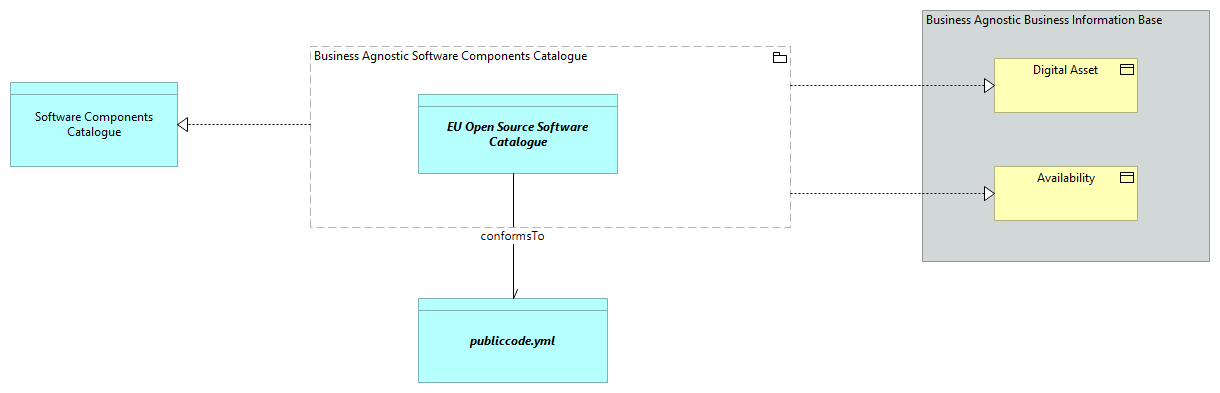Click the Business Agnostic Business Information Base title

(1044, 19)
